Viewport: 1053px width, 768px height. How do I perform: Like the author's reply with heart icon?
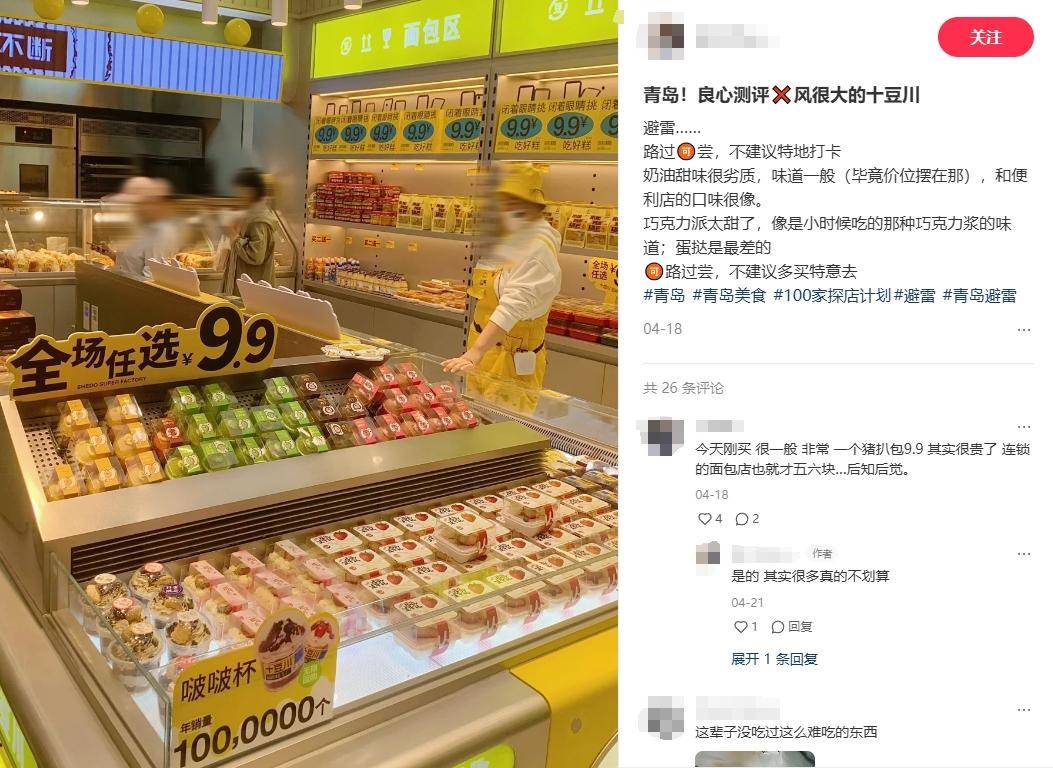[740, 626]
